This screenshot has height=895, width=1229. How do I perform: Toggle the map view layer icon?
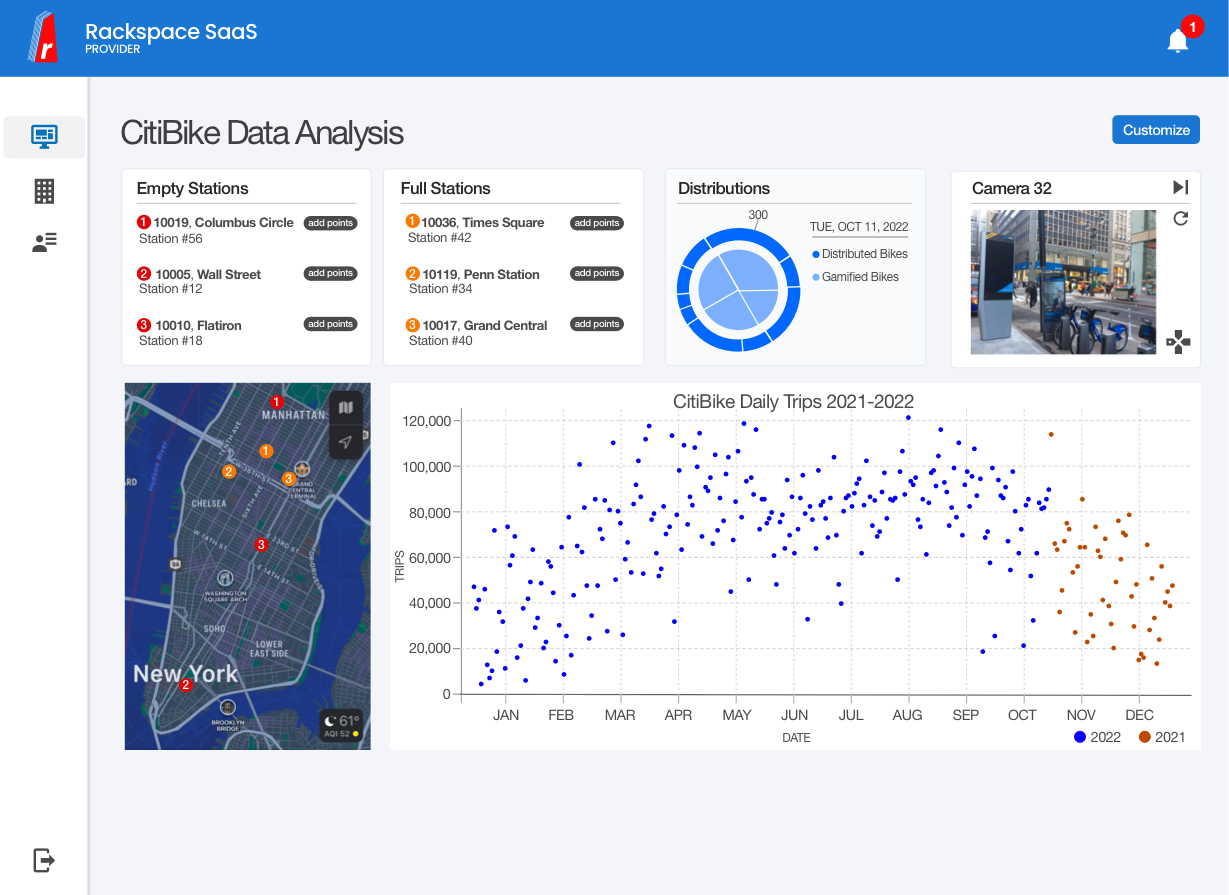click(x=346, y=408)
